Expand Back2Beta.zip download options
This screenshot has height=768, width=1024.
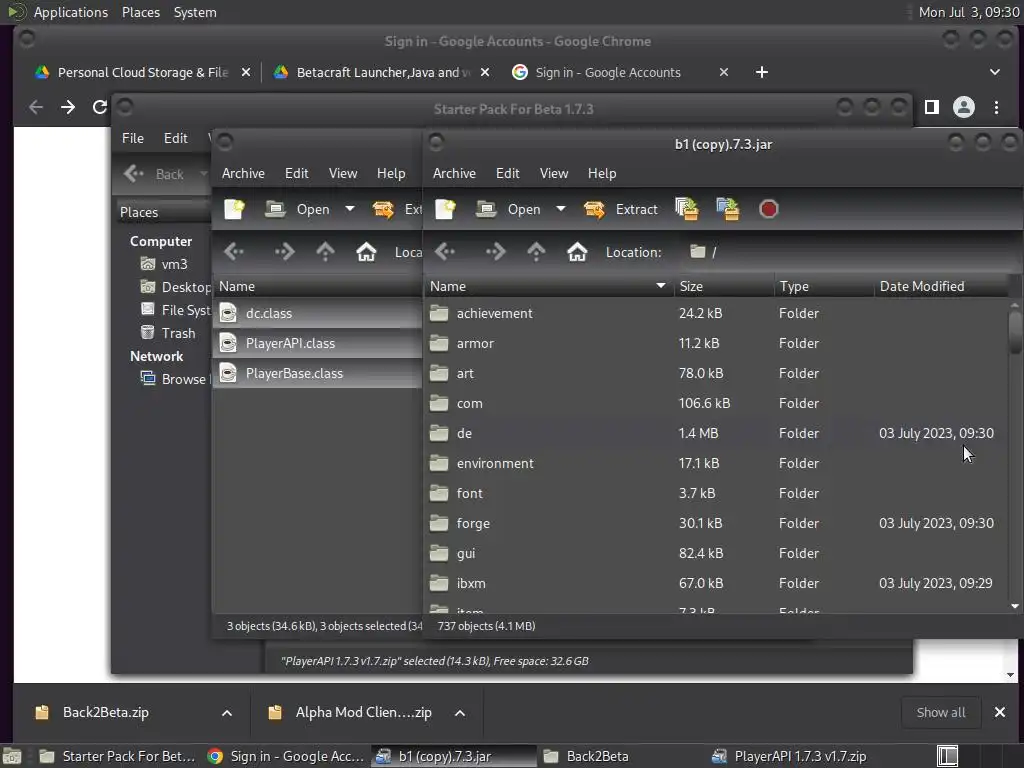(227, 712)
